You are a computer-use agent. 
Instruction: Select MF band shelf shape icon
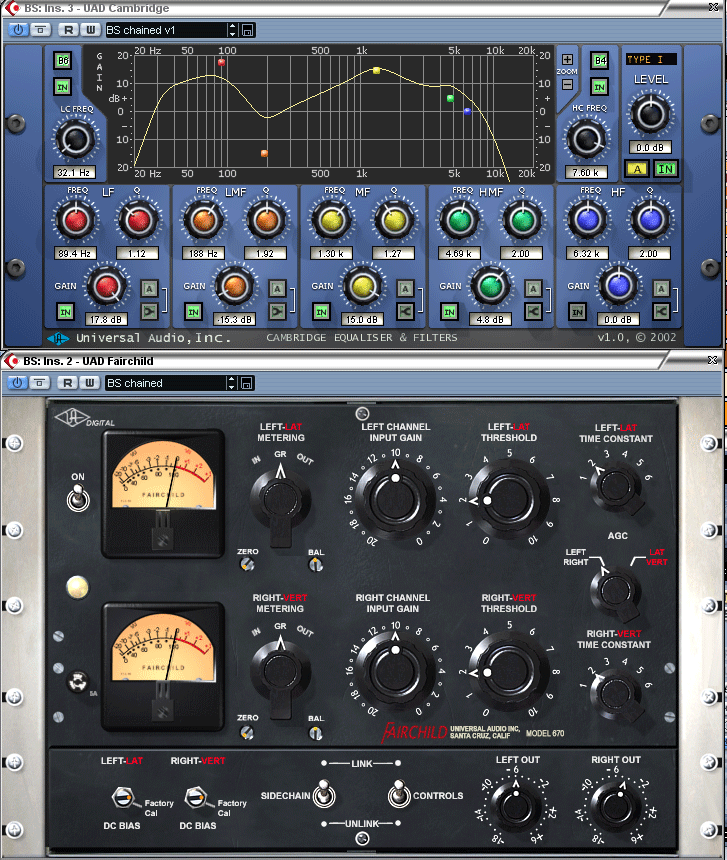[x=405, y=312]
